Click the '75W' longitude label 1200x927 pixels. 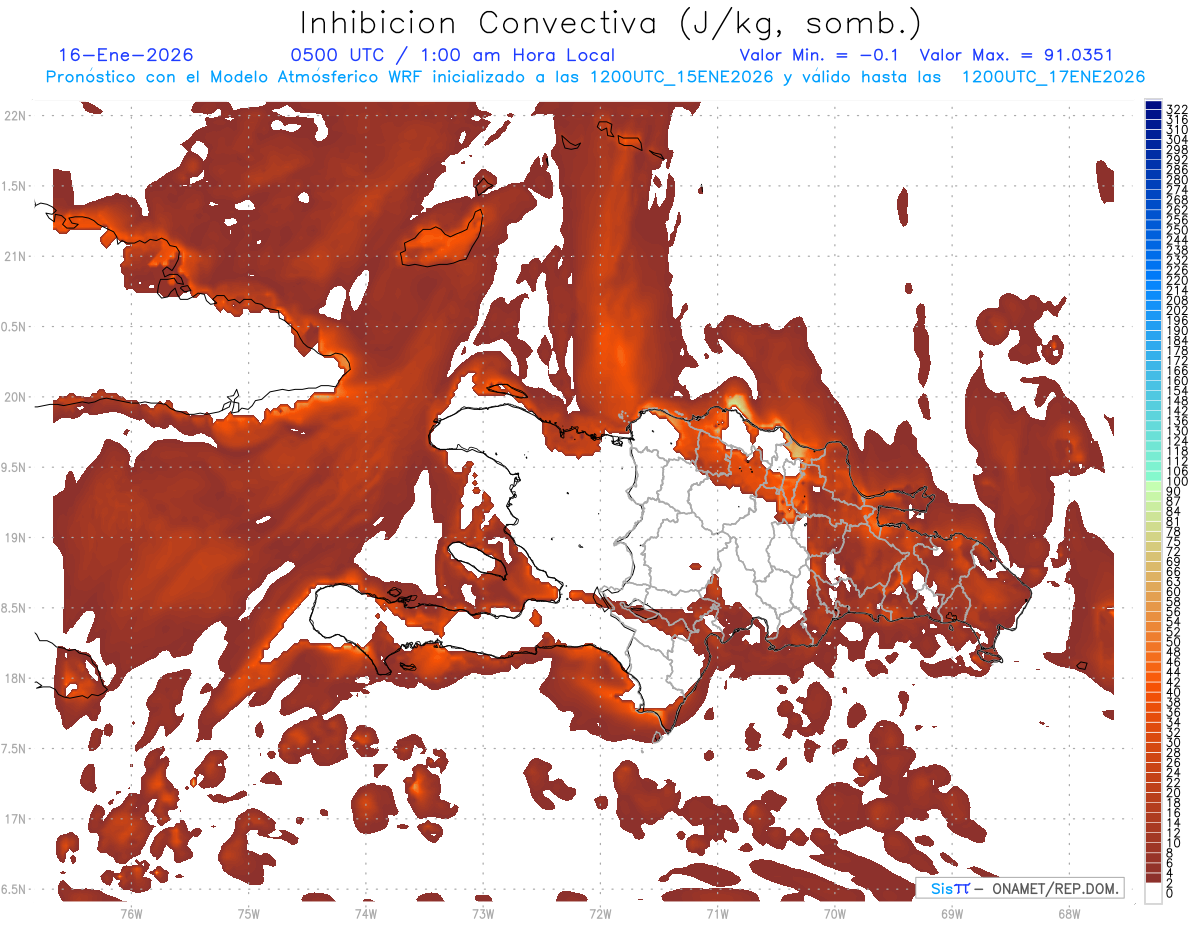pos(249,913)
